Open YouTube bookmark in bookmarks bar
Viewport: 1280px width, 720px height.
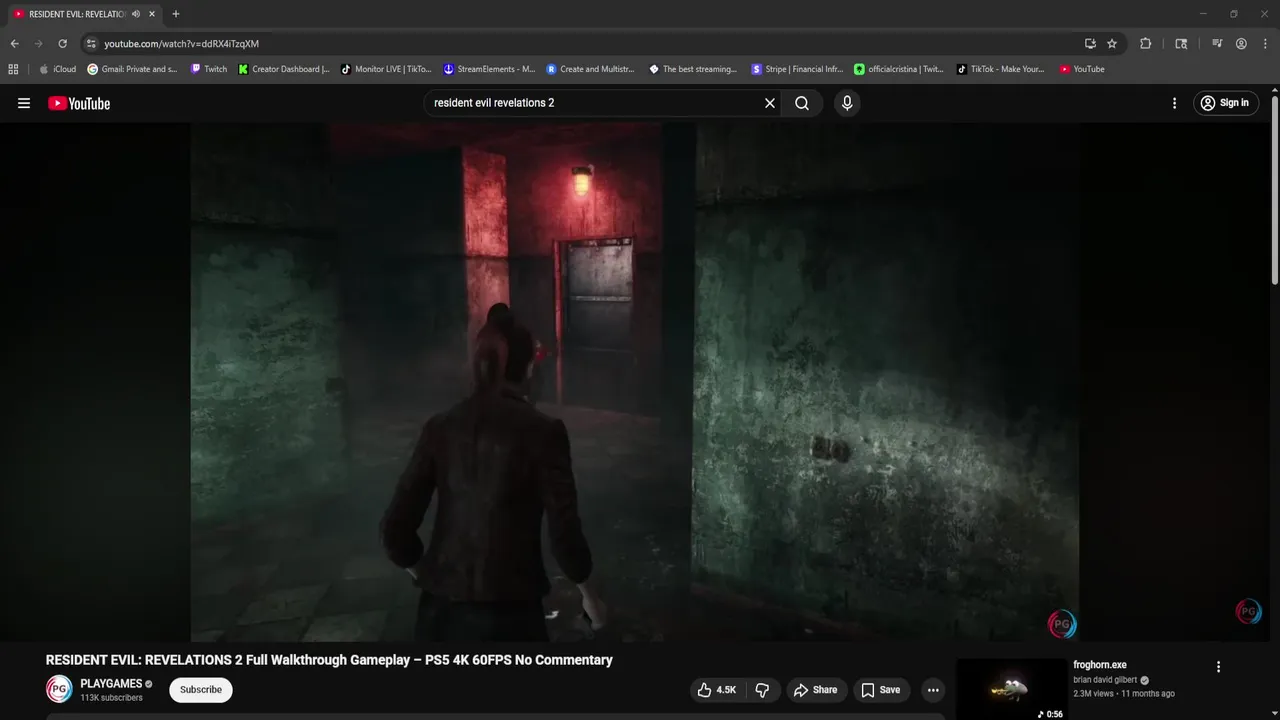(1082, 69)
